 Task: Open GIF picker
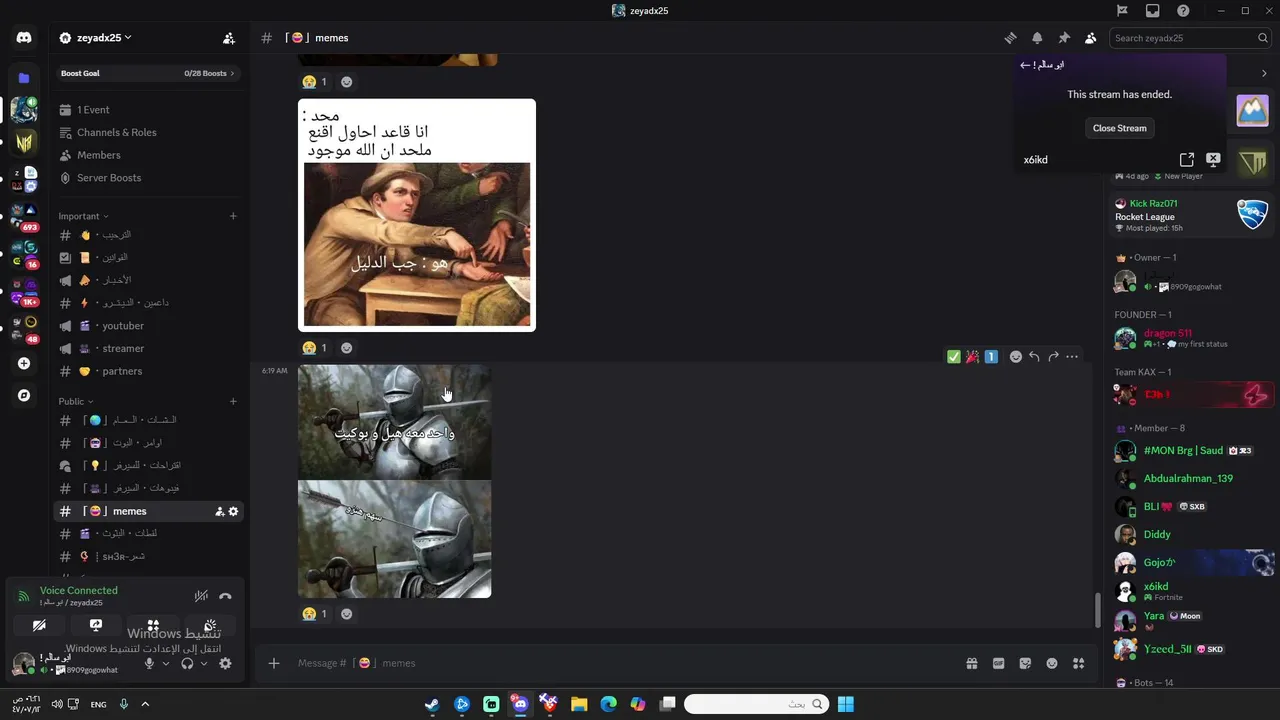click(998, 663)
